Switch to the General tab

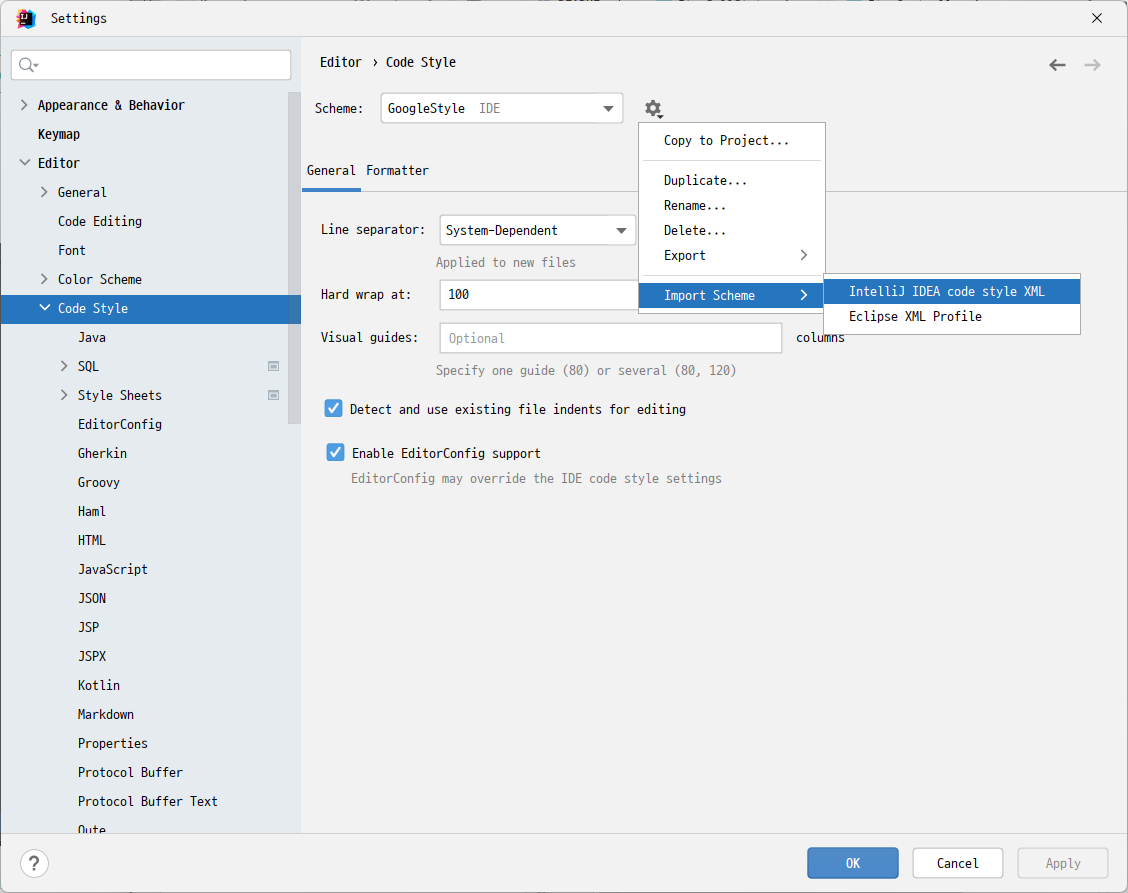coord(331,171)
